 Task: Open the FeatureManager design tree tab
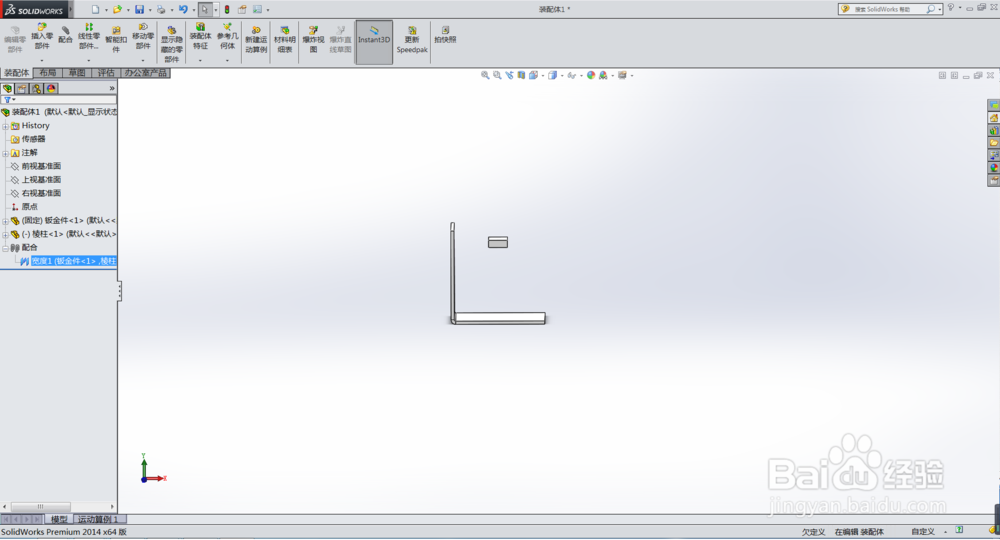[8, 89]
